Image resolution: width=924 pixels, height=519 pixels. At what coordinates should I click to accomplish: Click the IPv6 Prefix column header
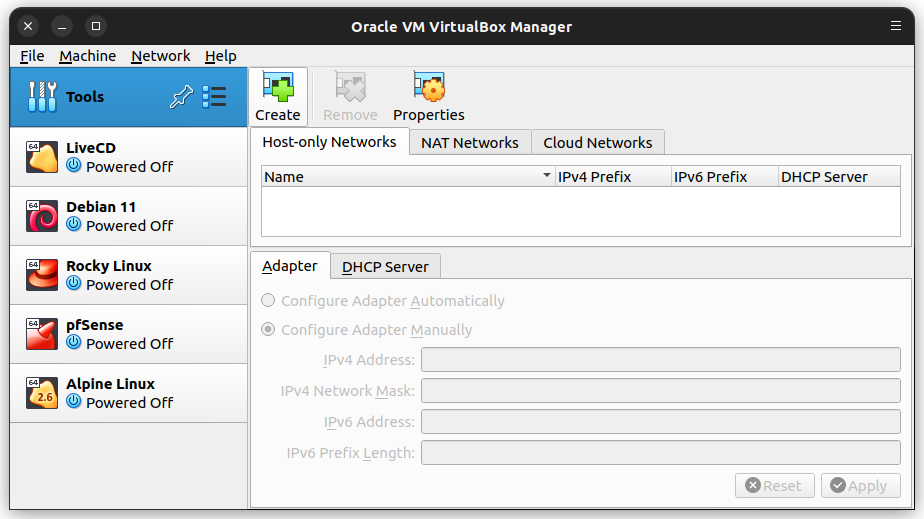[x=724, y=177]
